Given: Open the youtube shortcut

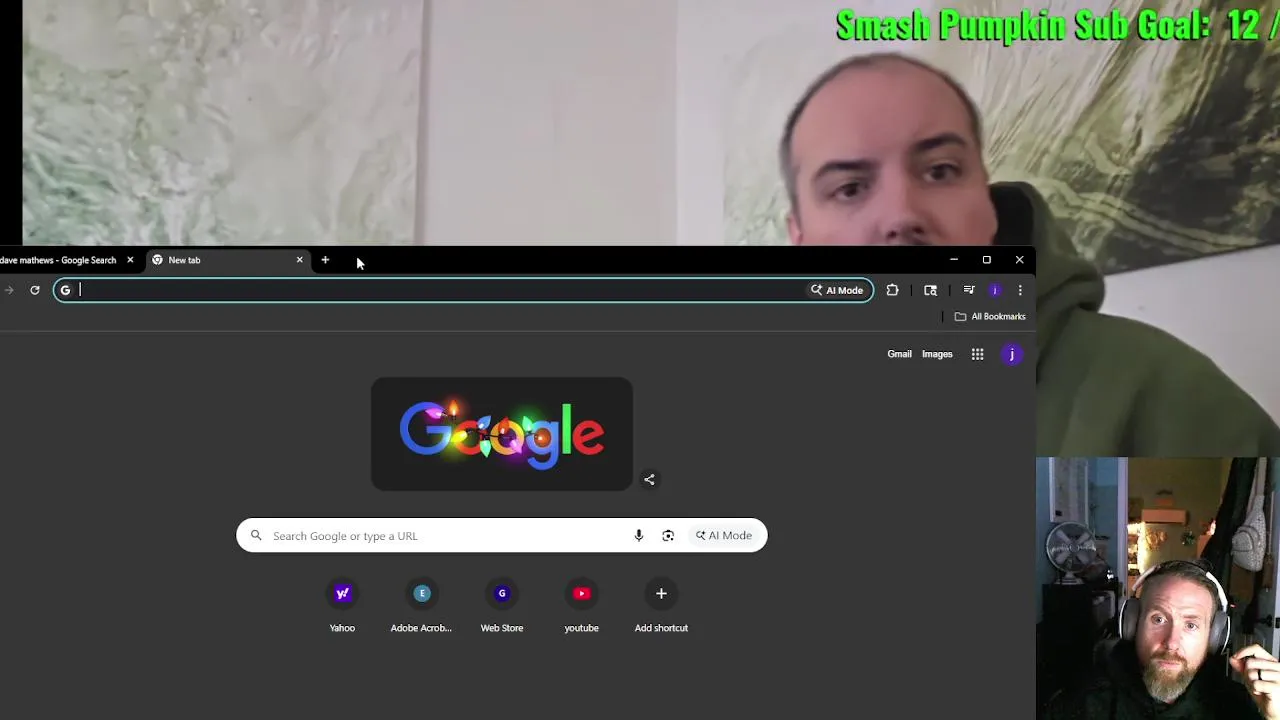Looking at the screenshot, I should tap(581, 606).
